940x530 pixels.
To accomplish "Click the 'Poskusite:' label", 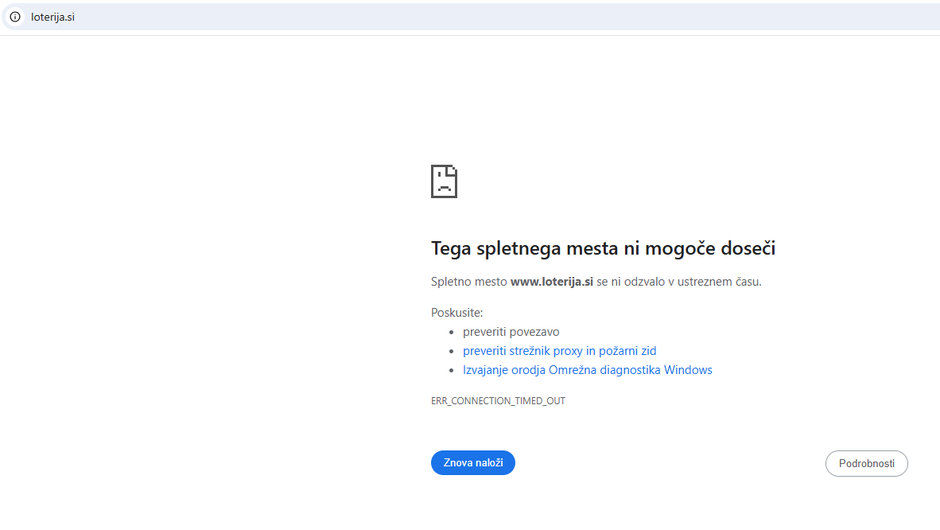I will (457, 312).
